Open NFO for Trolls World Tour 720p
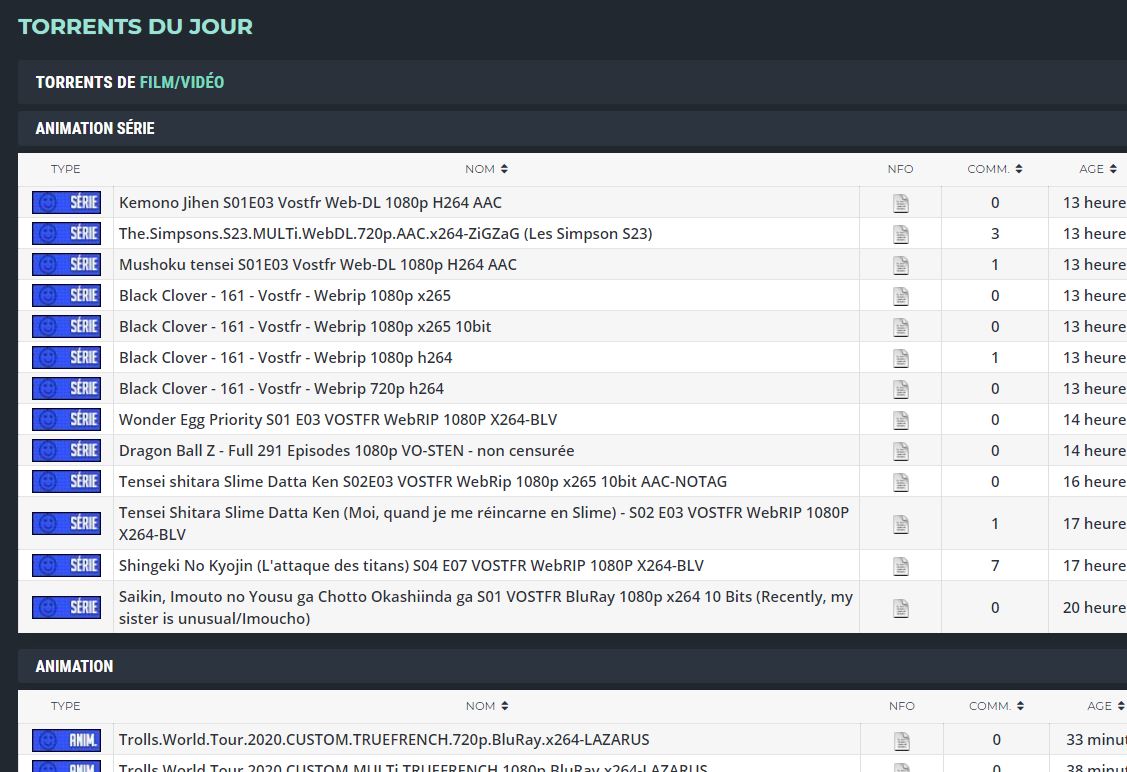Viewport: 1127px width, 772px height. click(901, 741)
